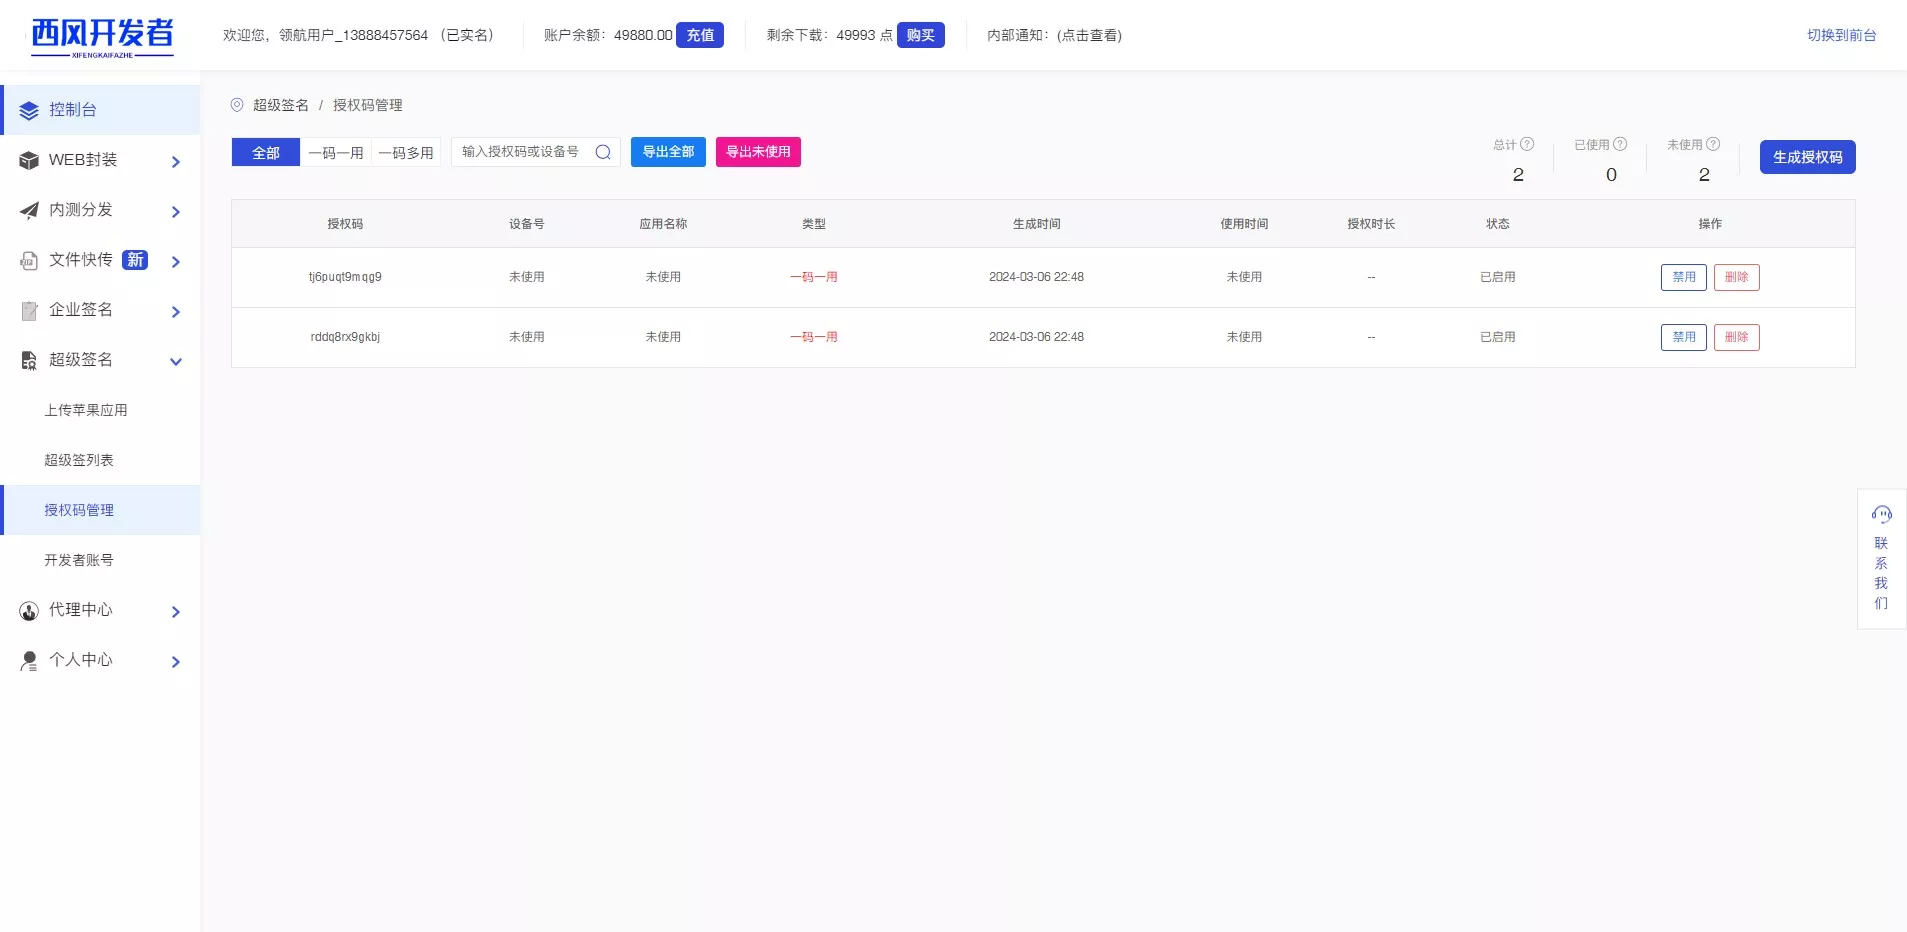1907x932 pixels.
Task: Click the search magnifier icon in the input
Action: [x=603, y=152]
